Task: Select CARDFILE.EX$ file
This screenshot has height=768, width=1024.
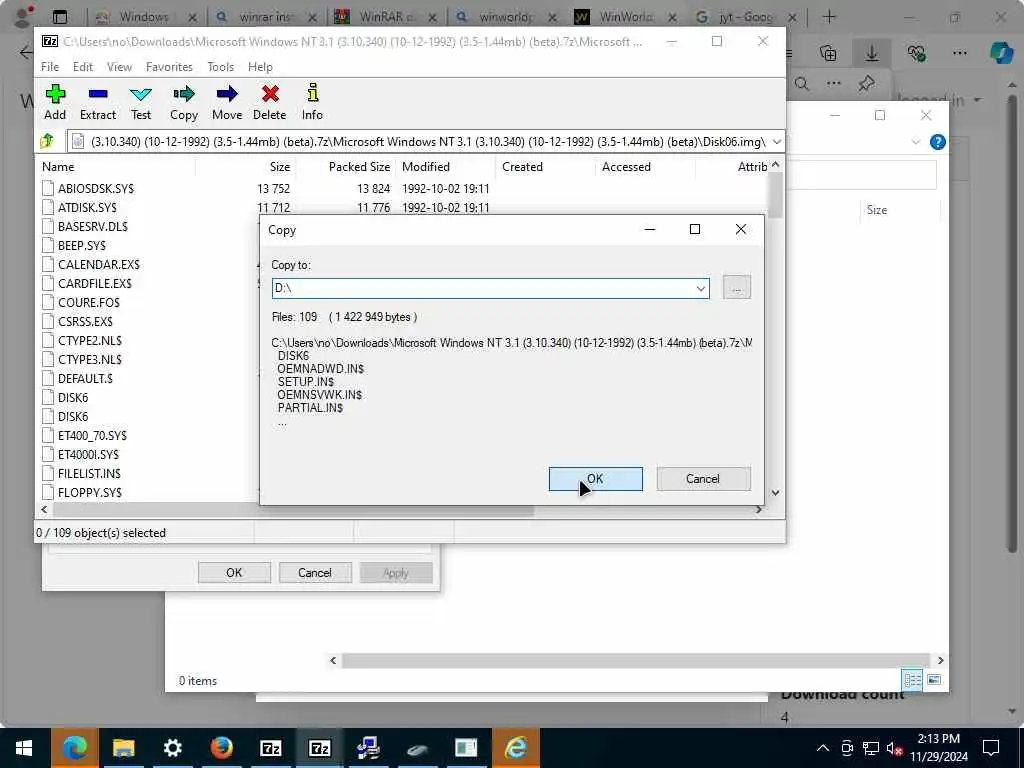Action: pyautogui.click(x=95, y=283)
